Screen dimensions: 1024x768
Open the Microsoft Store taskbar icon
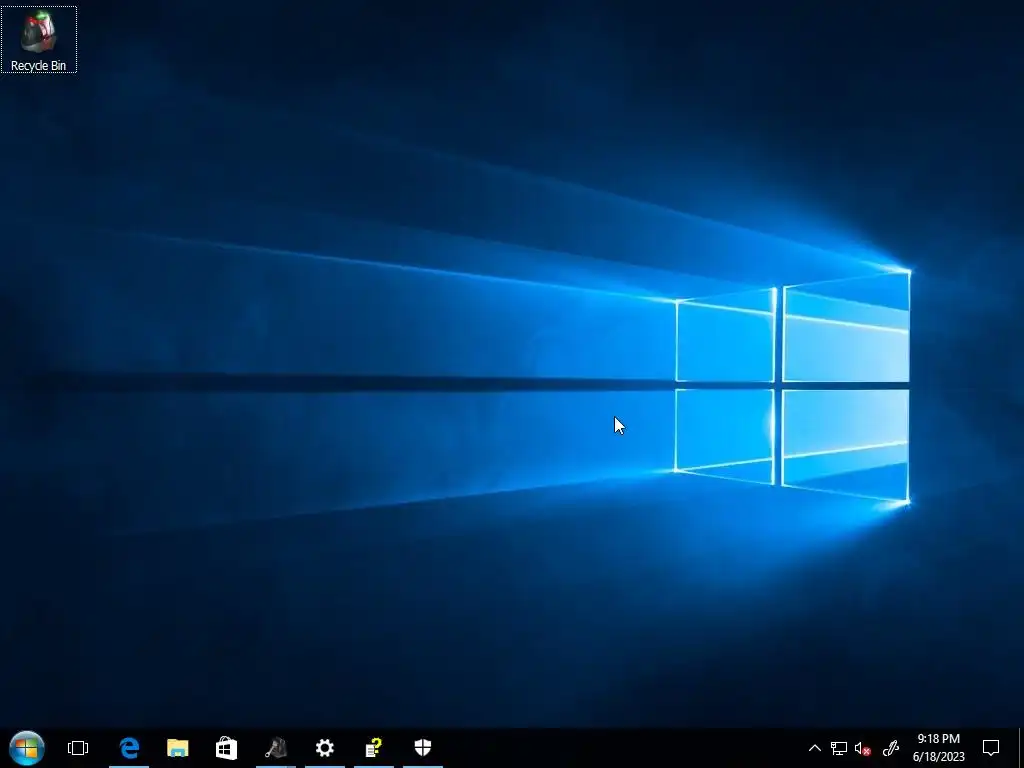click(227, 748)
